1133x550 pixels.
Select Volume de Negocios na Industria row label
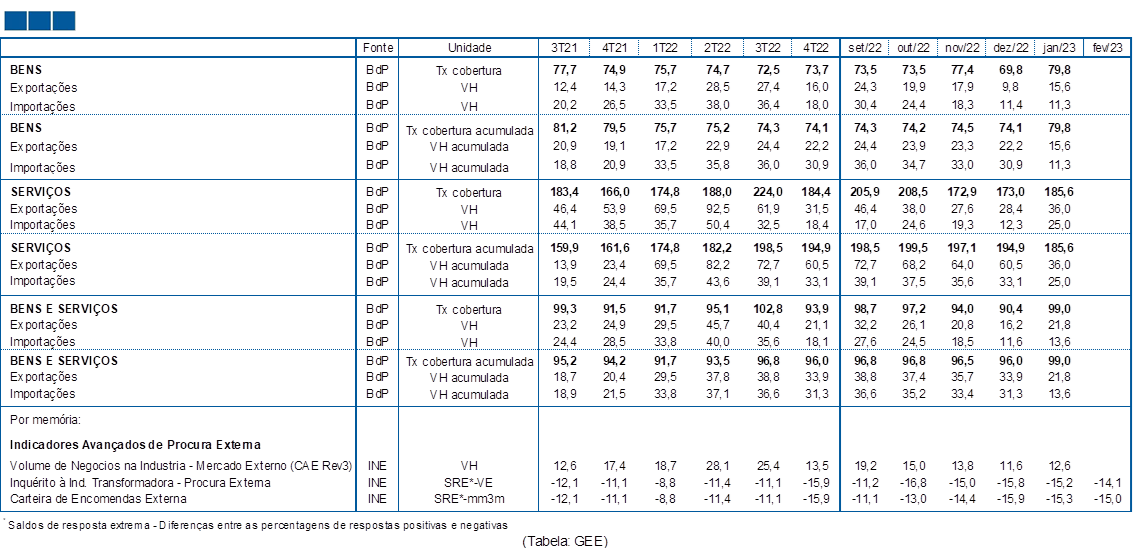[181, 466]
